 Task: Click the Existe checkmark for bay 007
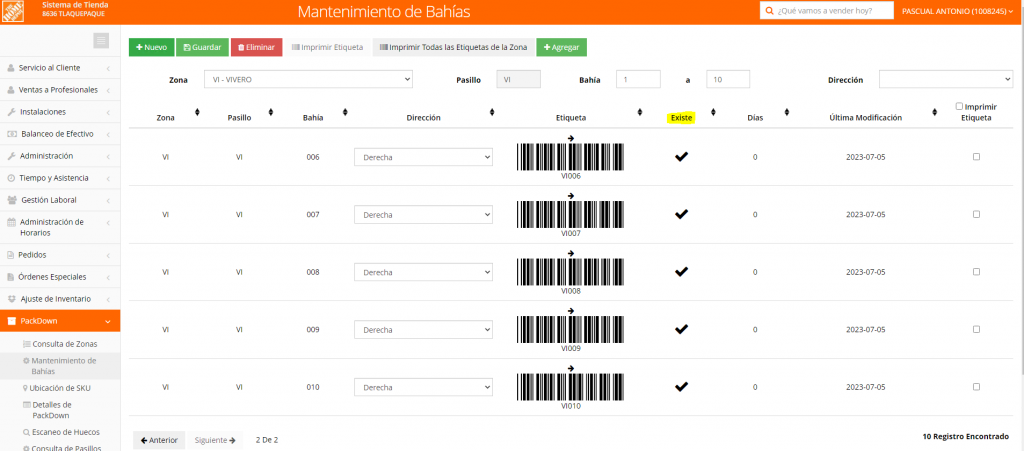[681, 214]
